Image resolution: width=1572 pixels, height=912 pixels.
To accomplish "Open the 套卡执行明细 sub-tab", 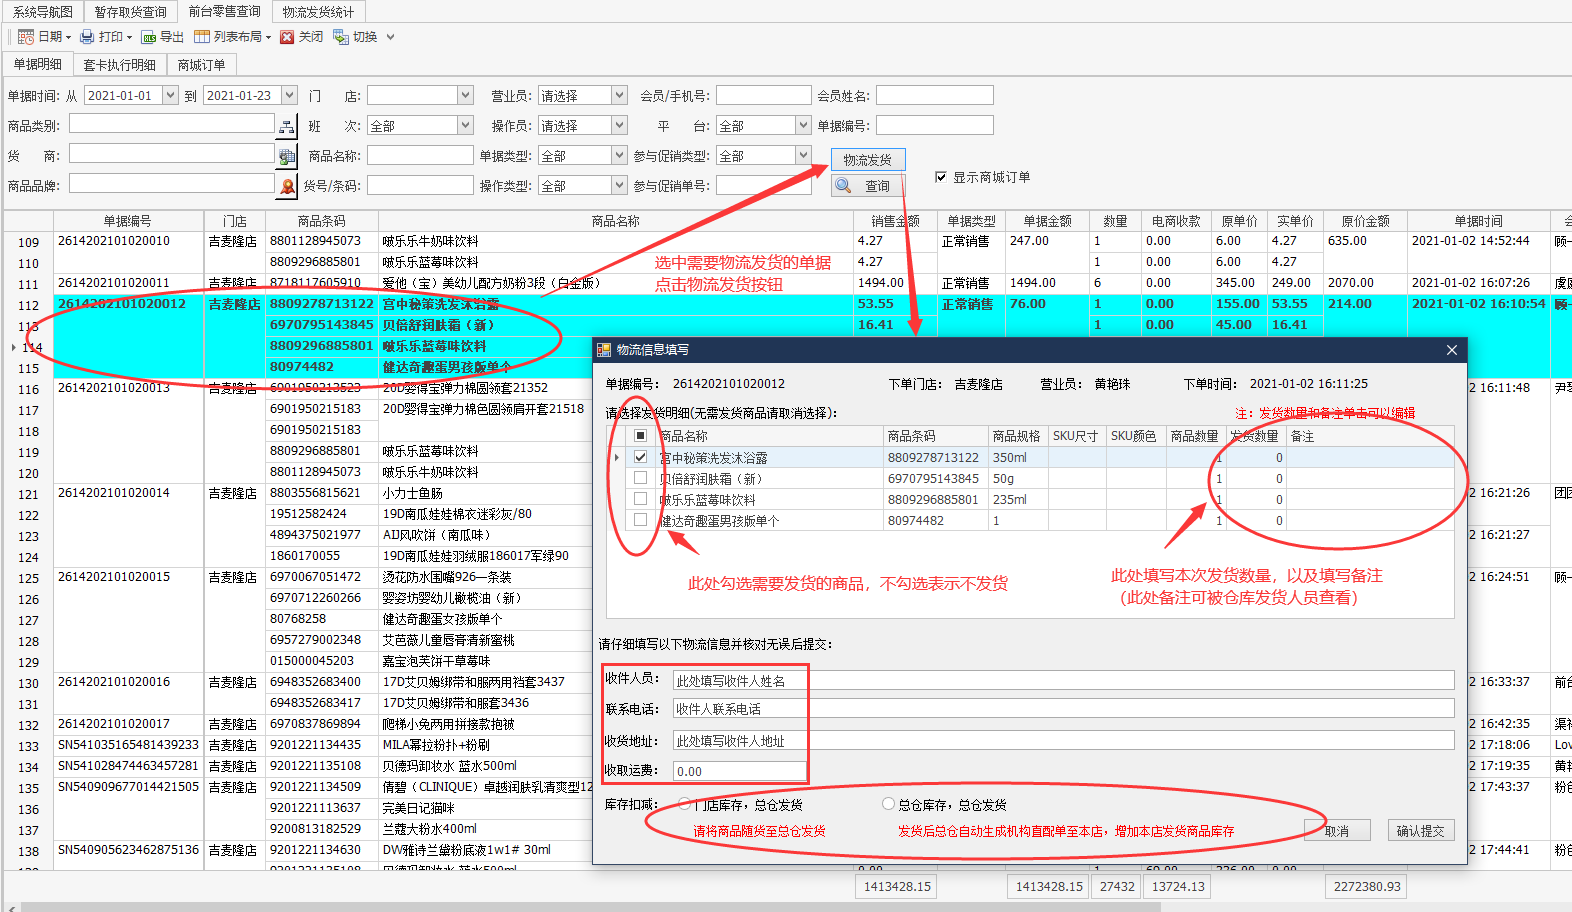I will [x=119, y=65].
